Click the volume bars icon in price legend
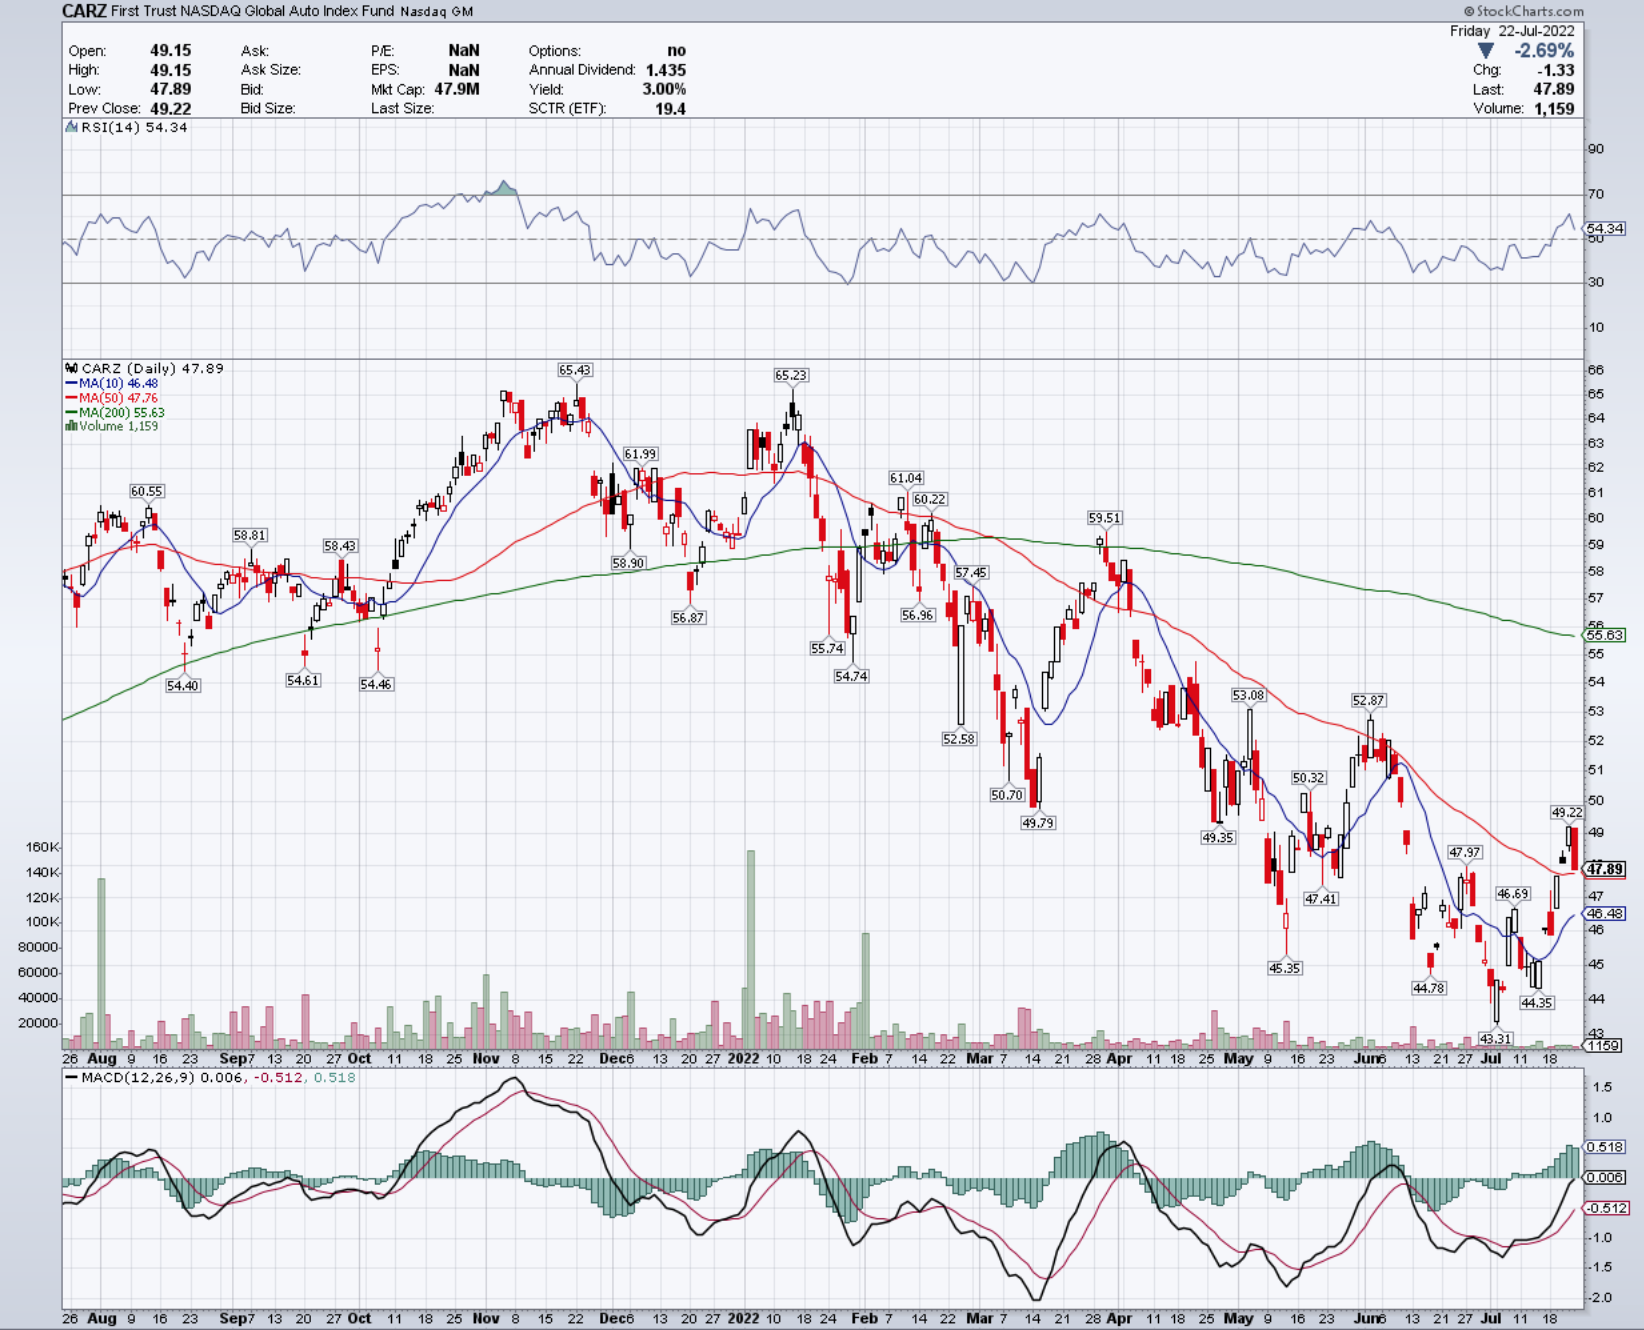Image resolution: width=1644 pixels, height=1330 pixels. pyautogui.click(x=71, y=426)
